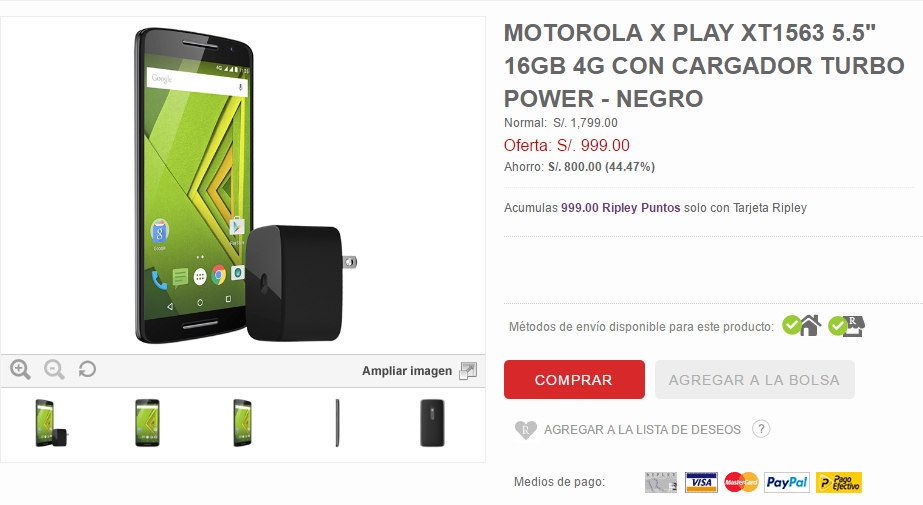Click the red COMPRAR button
This screenshot has width=923, height=505.
574,380
